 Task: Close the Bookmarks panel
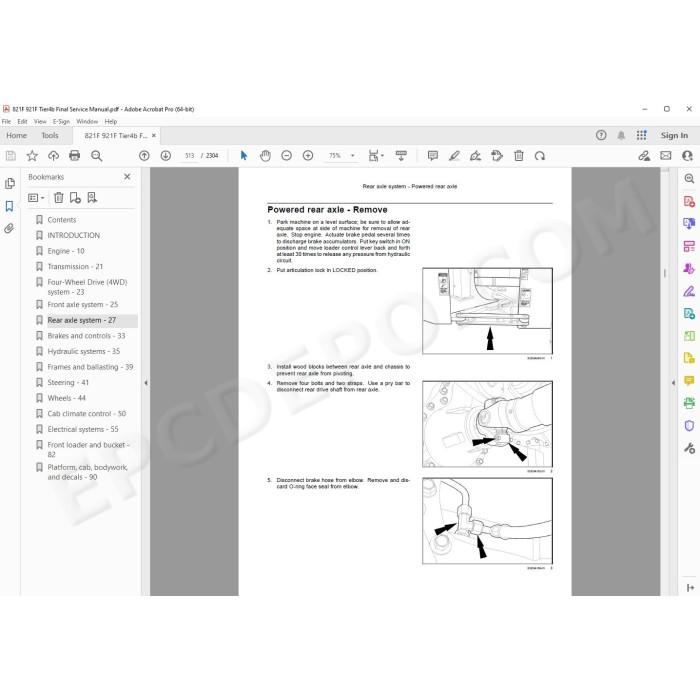coord(127,177)
